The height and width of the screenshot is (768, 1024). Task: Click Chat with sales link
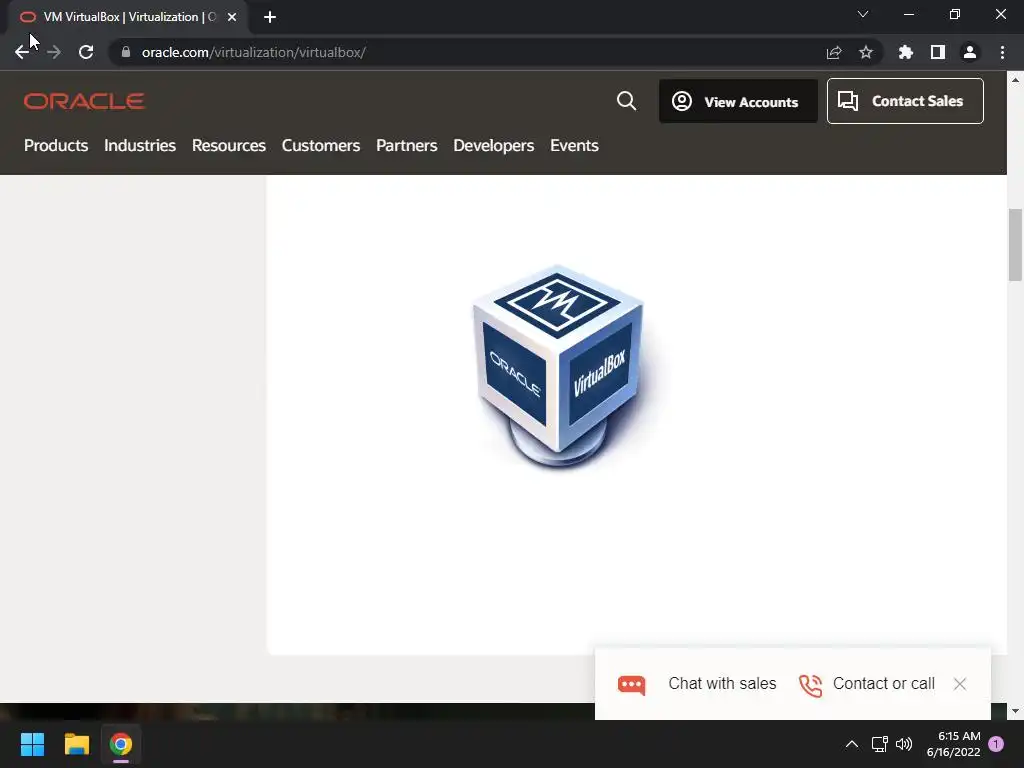722,683
